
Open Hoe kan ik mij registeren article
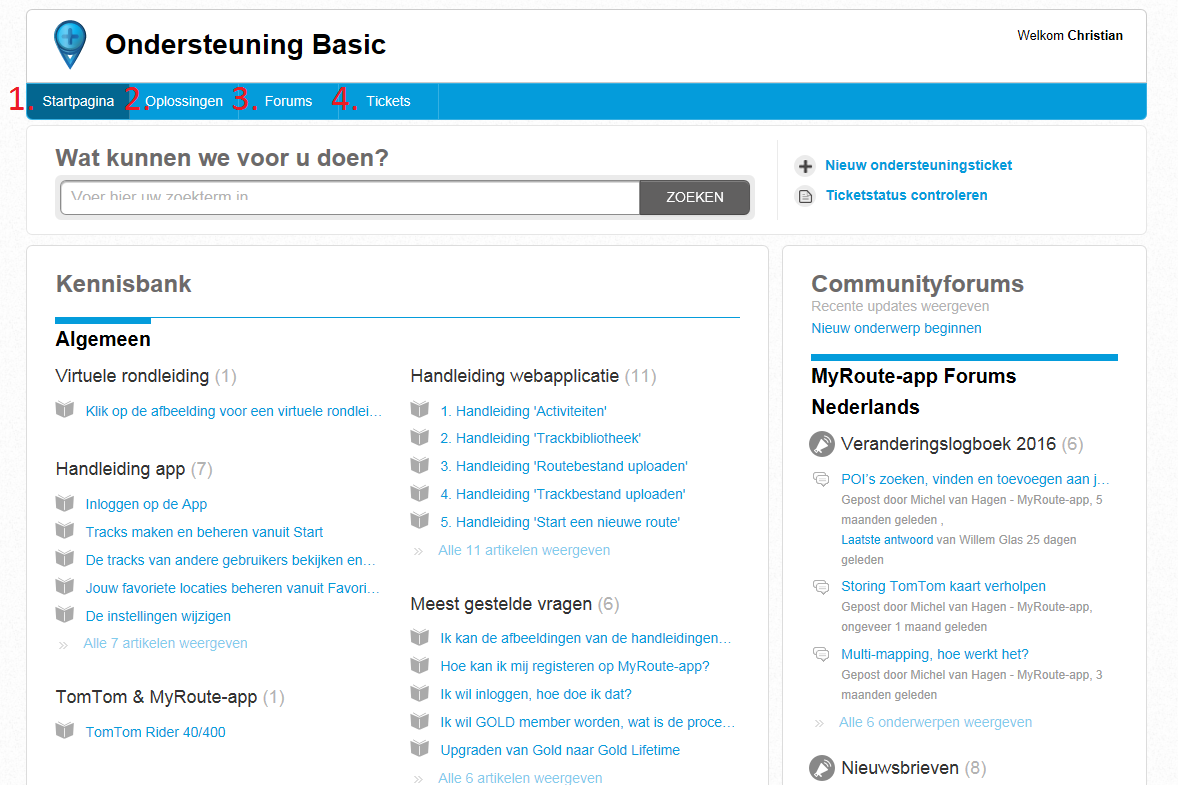pyautogui.click(x=575, y=666)
